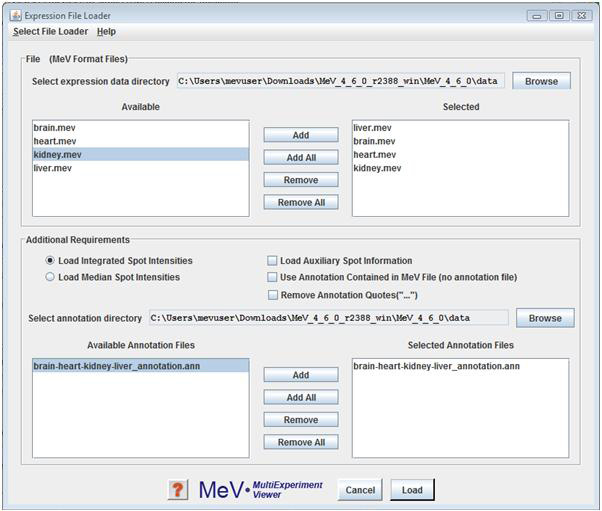The width and height of the screenshot is (602, 511).
Task: Enable Load Auxiliary Spot Information checkbox
Action: 273,261
